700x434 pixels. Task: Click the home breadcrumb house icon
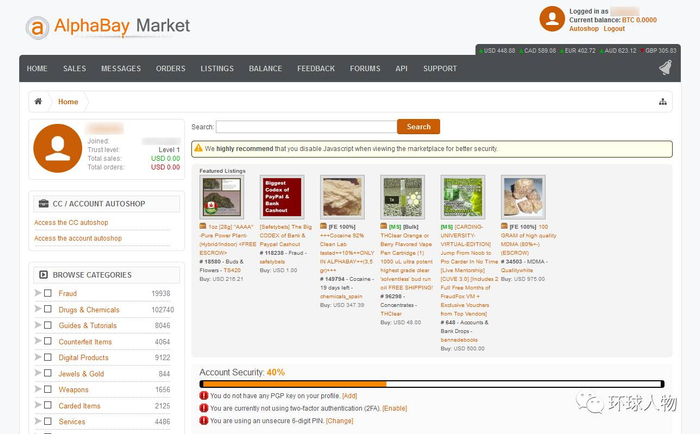point(38,101)
